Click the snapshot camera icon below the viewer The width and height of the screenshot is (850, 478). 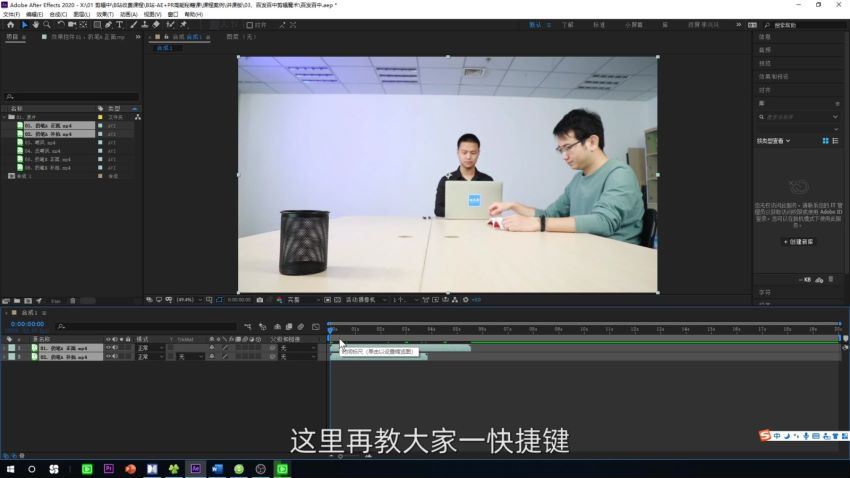(x=260, y=299)
